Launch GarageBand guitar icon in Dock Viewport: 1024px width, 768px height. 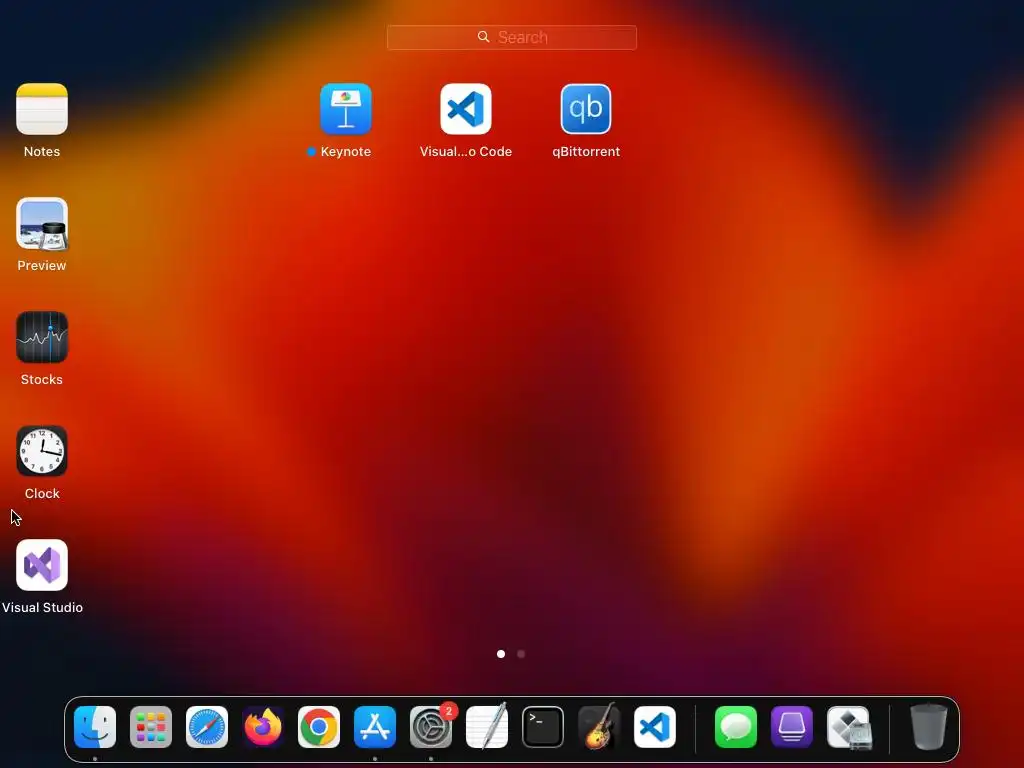point(599,726)
